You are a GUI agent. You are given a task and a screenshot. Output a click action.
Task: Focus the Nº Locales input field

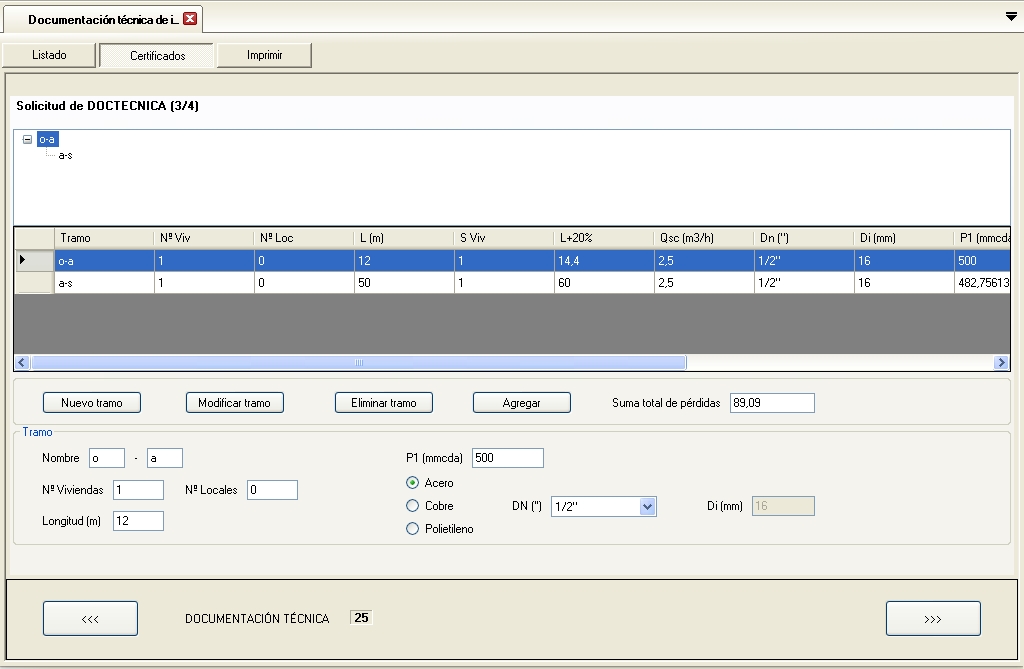click(272, 490)
